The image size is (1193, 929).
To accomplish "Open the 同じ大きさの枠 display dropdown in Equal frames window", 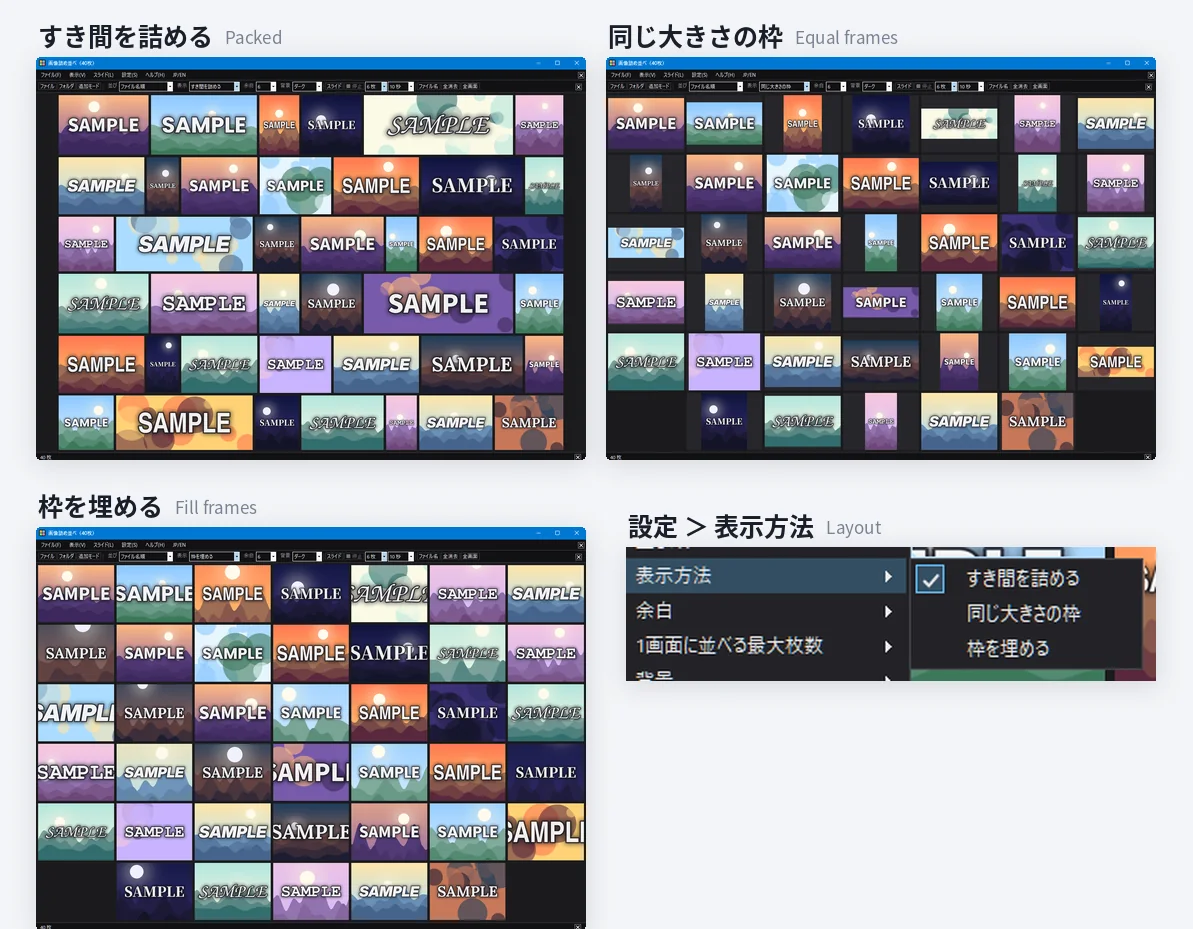I will pyautogui.click(x=784, y=87).
